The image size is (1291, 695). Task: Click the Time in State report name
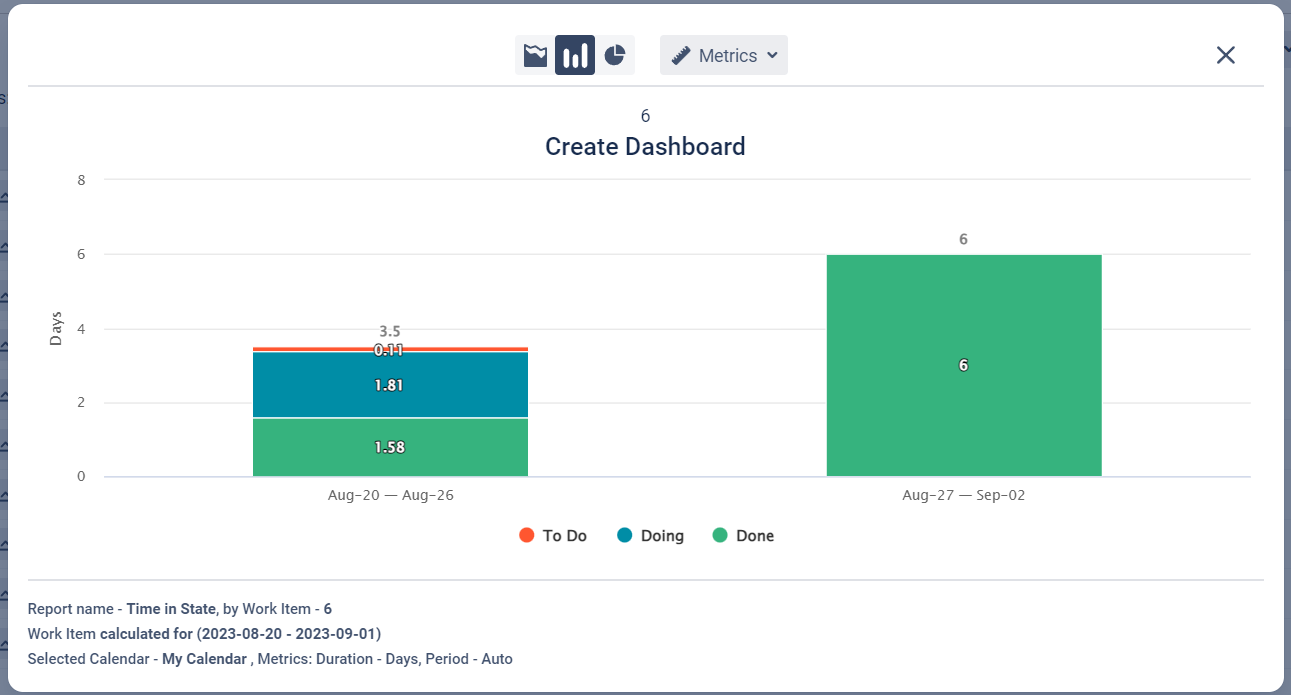point(171,608)
